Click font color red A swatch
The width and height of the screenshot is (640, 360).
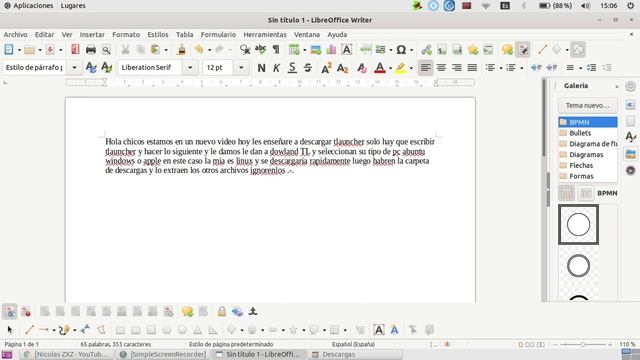[380, 68]
